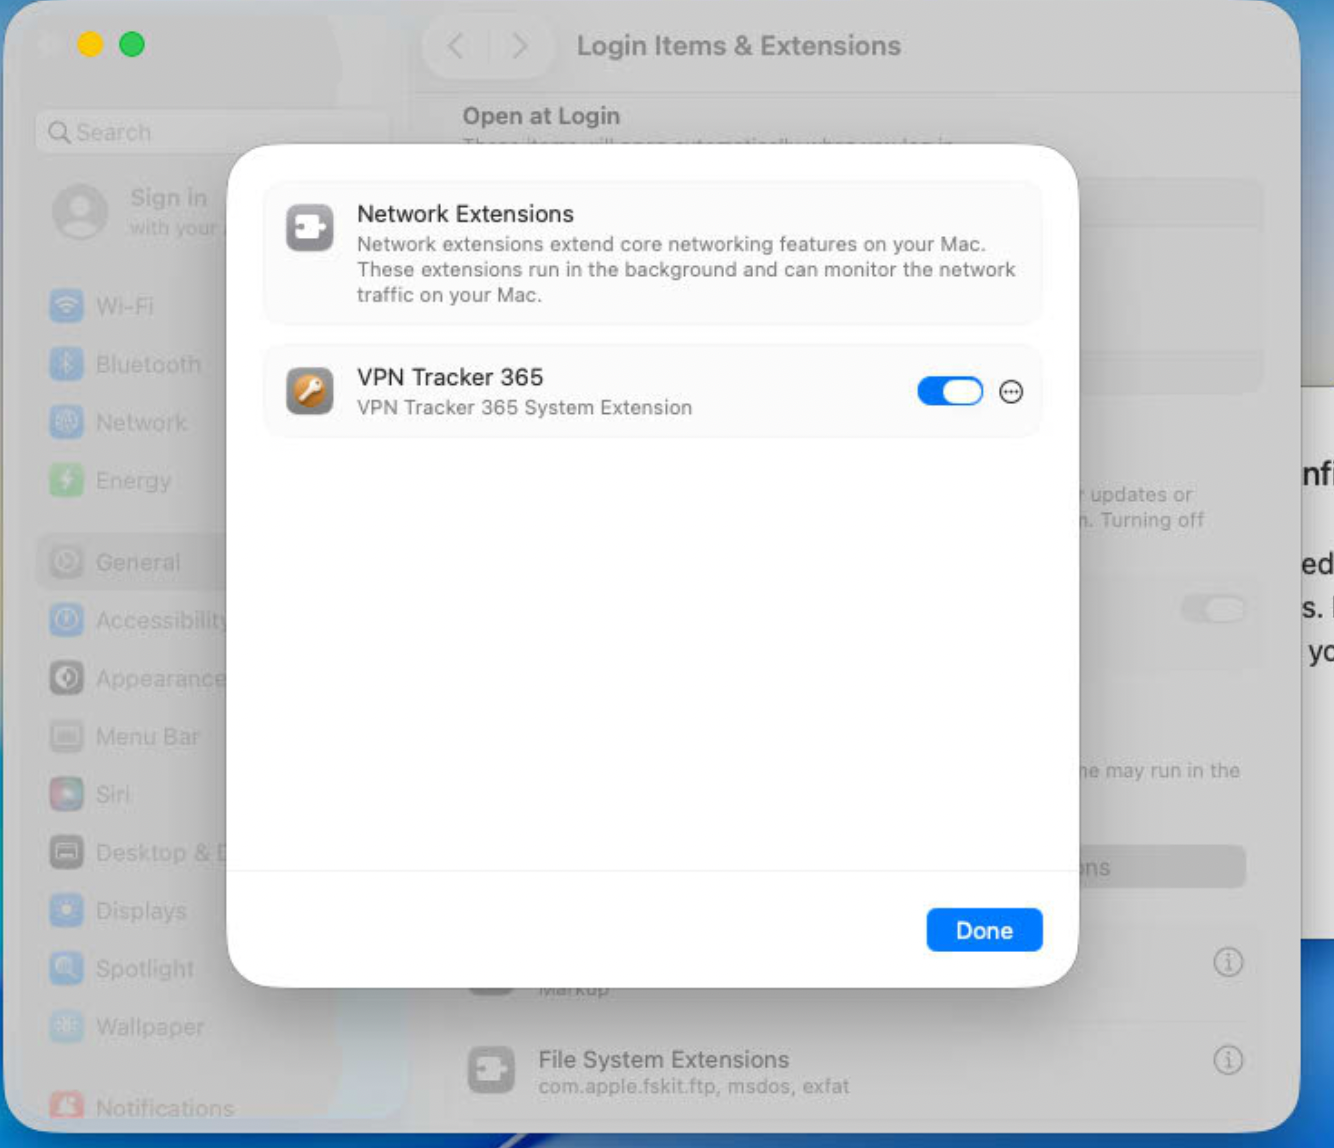The width and height of the screenshot is (1334, 1148).
Task: Click the green zoom window button
Action: click(x=132, y=45)
